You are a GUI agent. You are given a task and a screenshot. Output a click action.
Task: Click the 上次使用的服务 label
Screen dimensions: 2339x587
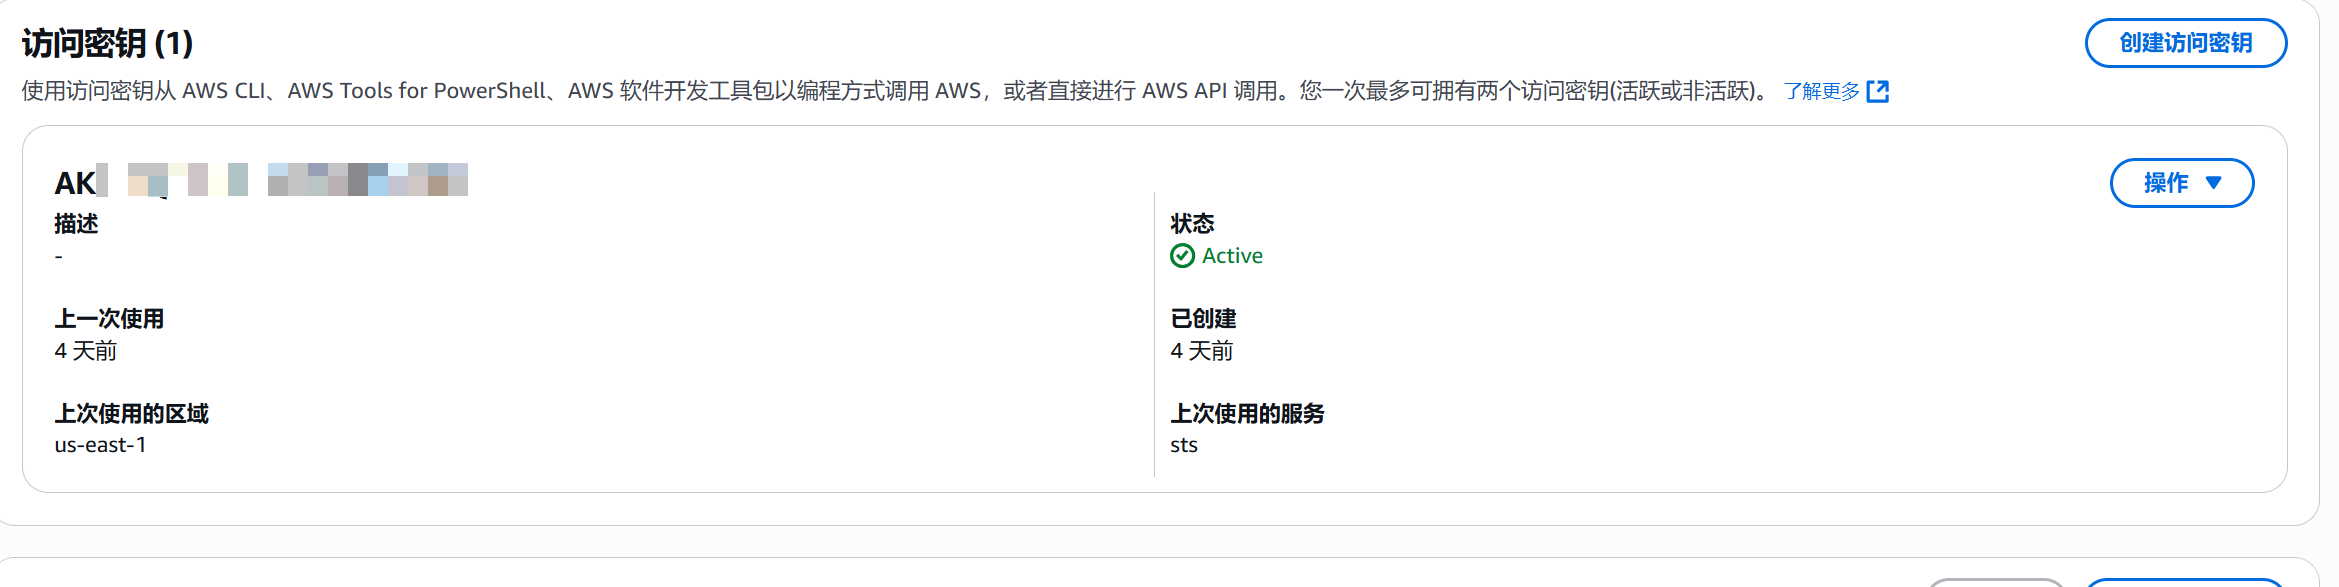point(1247,414)
